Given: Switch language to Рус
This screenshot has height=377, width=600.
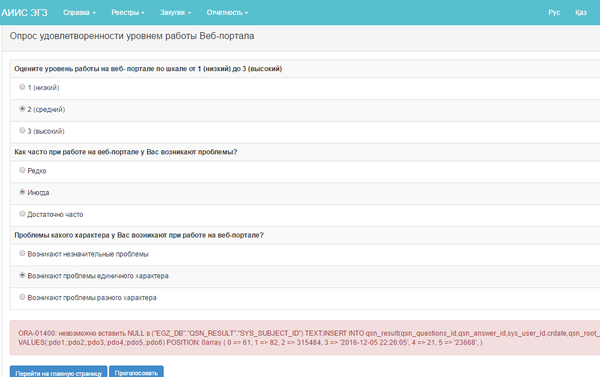Looking at the screenshot, I should point(554,13).
